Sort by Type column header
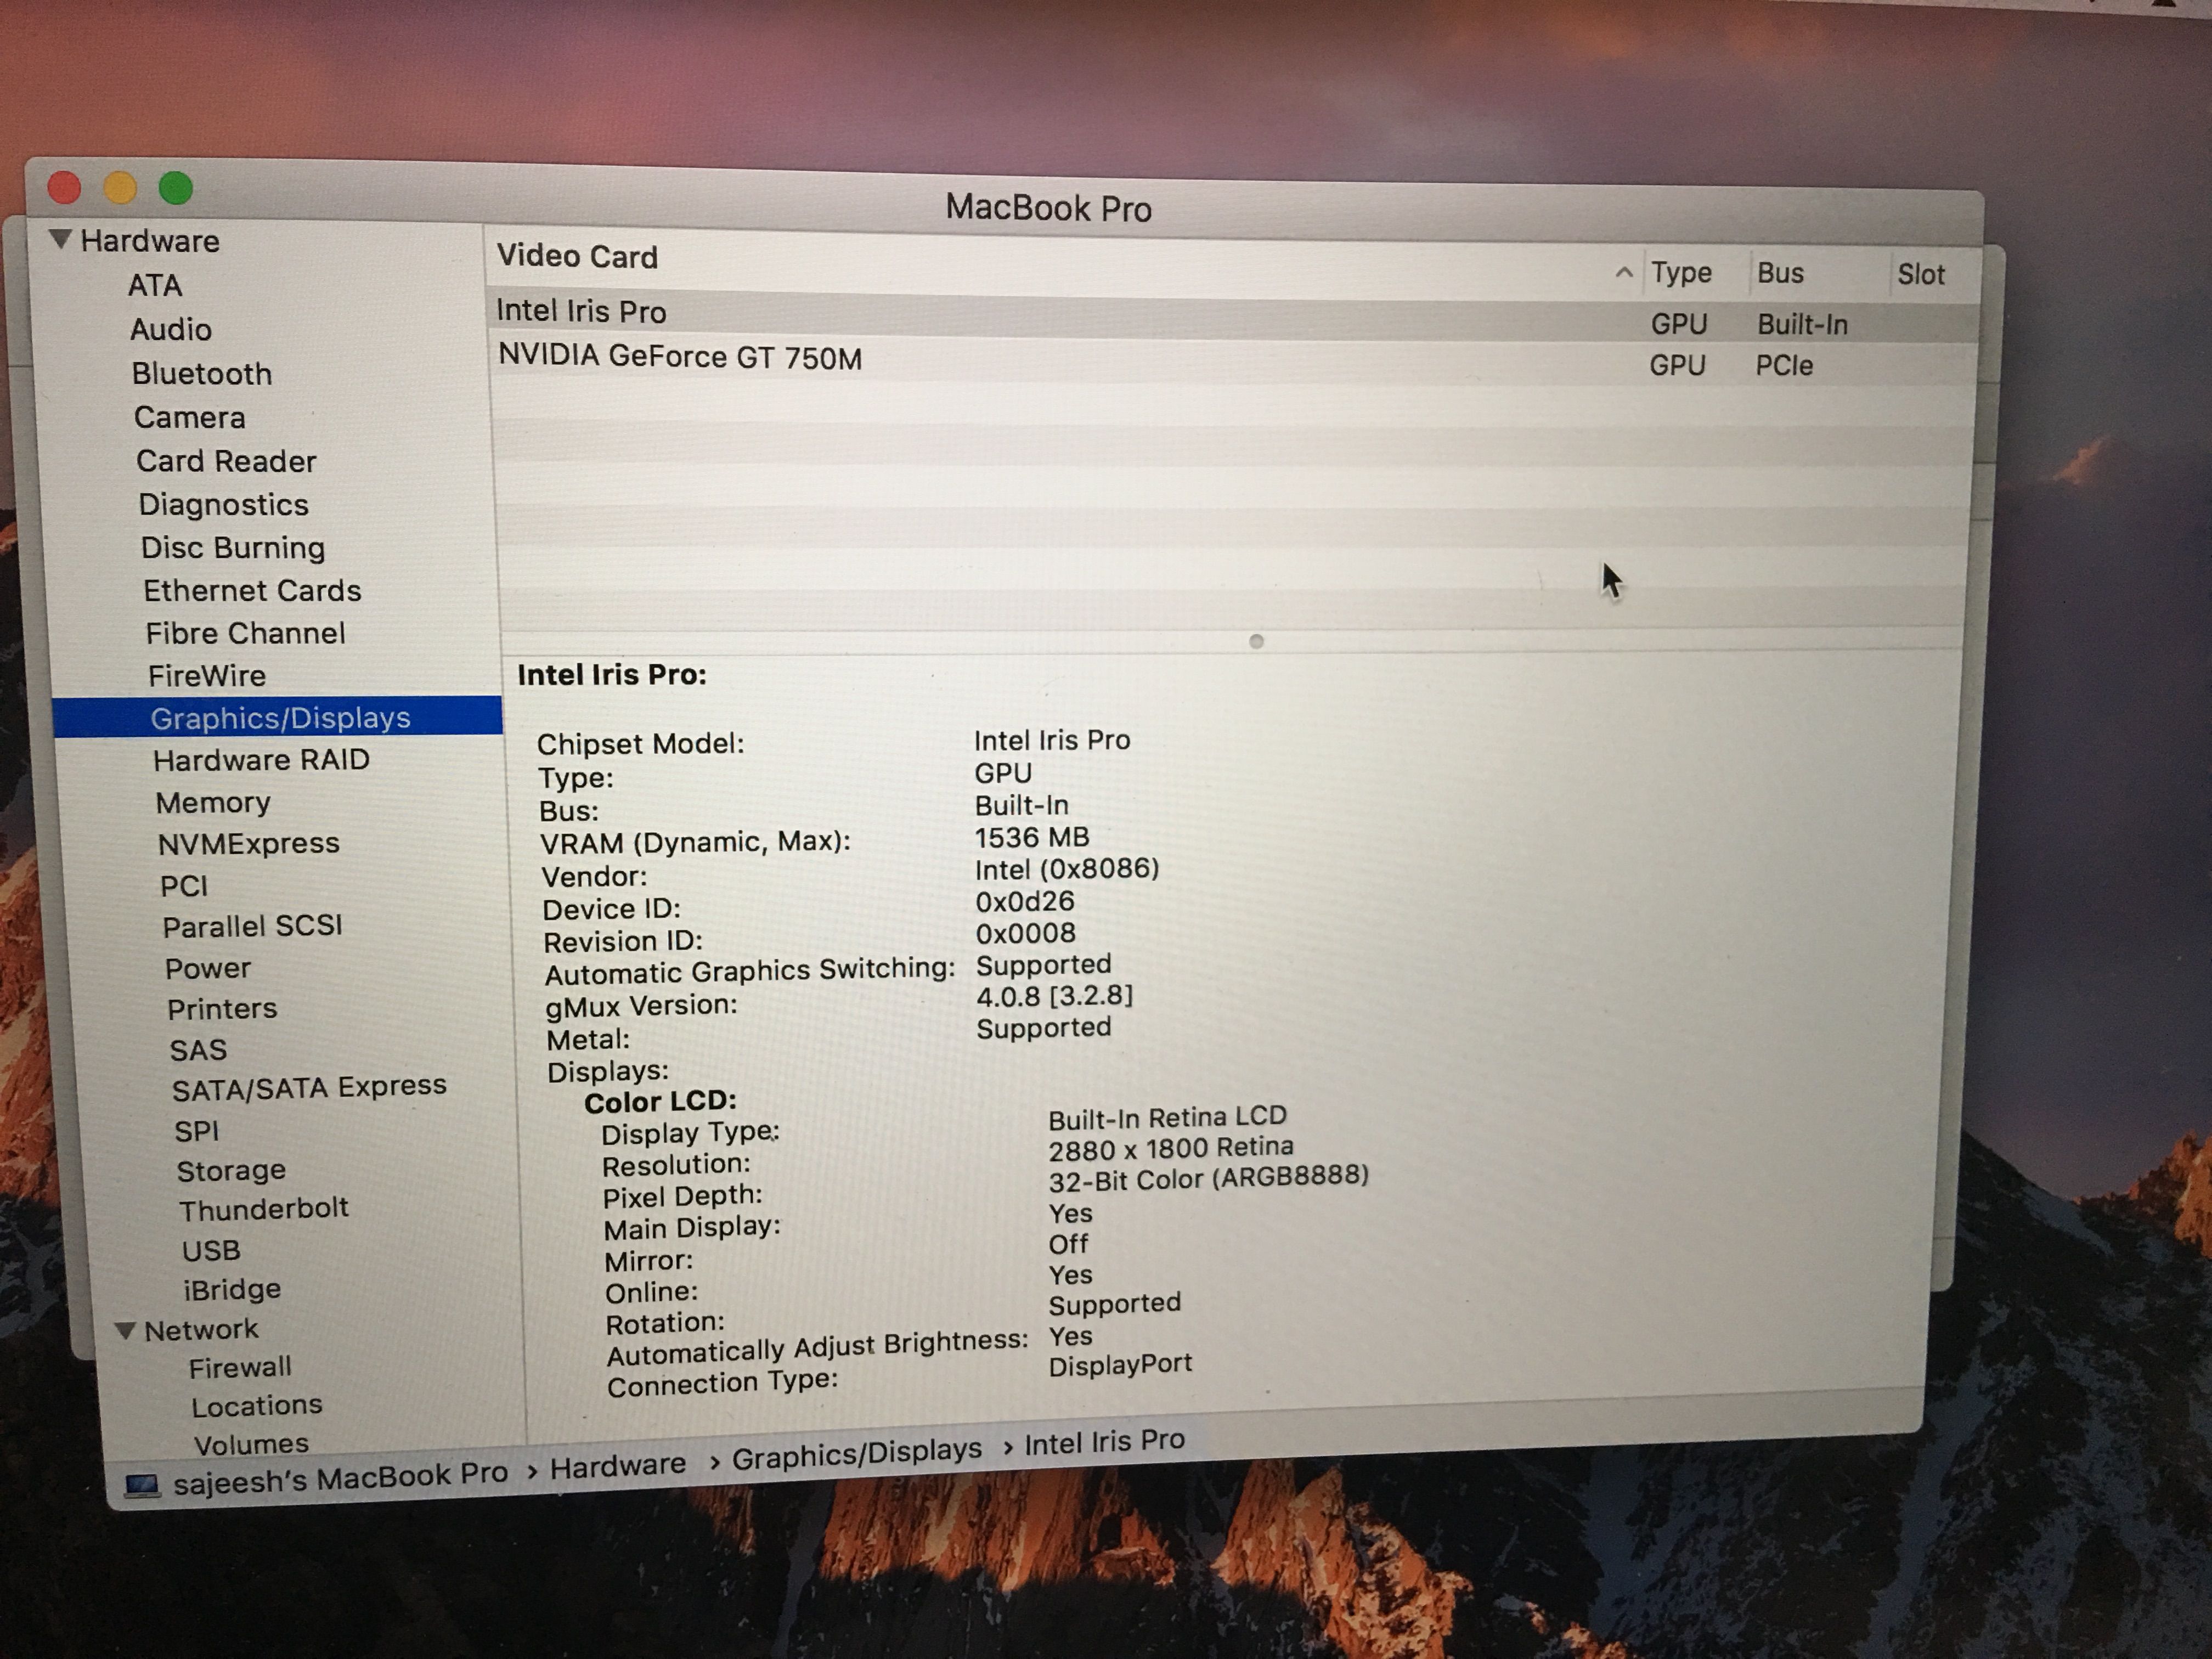The image size is (2212, 1659). tap(1681, 272)
